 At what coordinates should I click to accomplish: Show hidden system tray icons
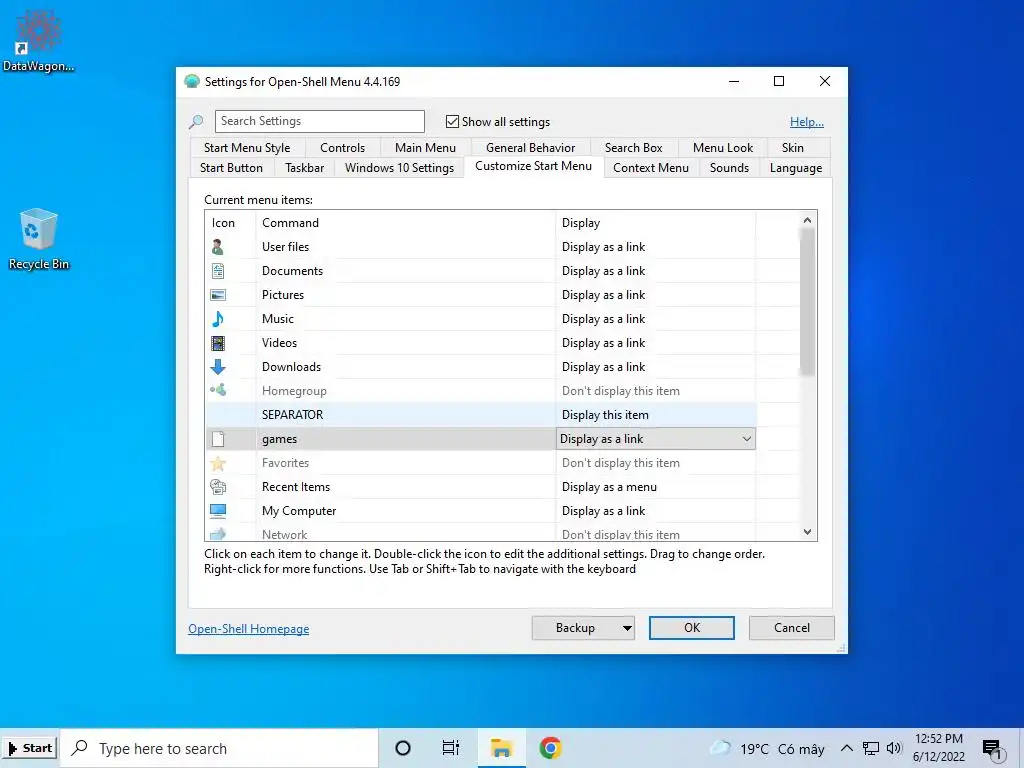point(846,748)
